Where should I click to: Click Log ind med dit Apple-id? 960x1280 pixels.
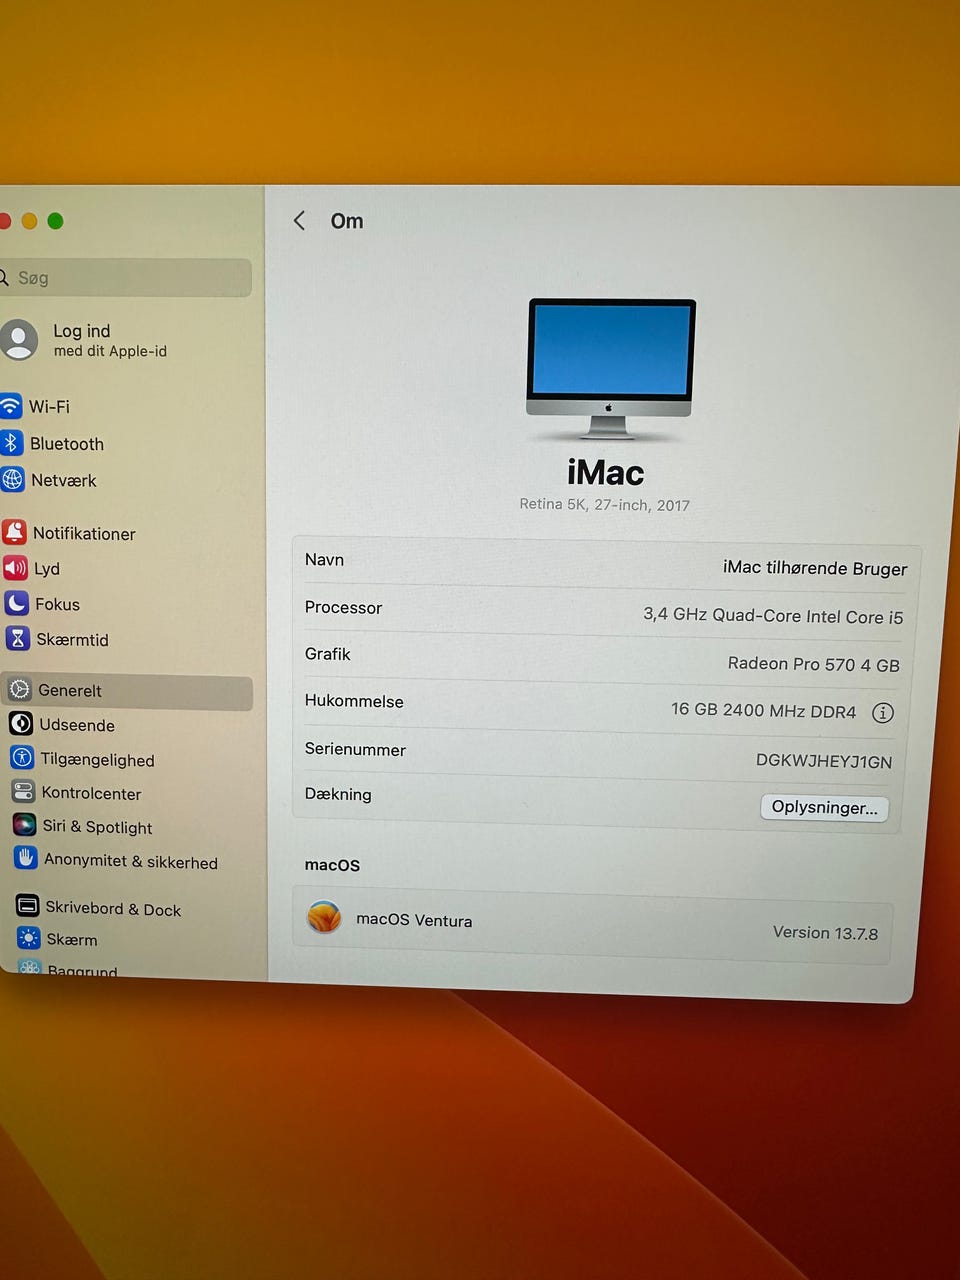[x=110, y=340]
